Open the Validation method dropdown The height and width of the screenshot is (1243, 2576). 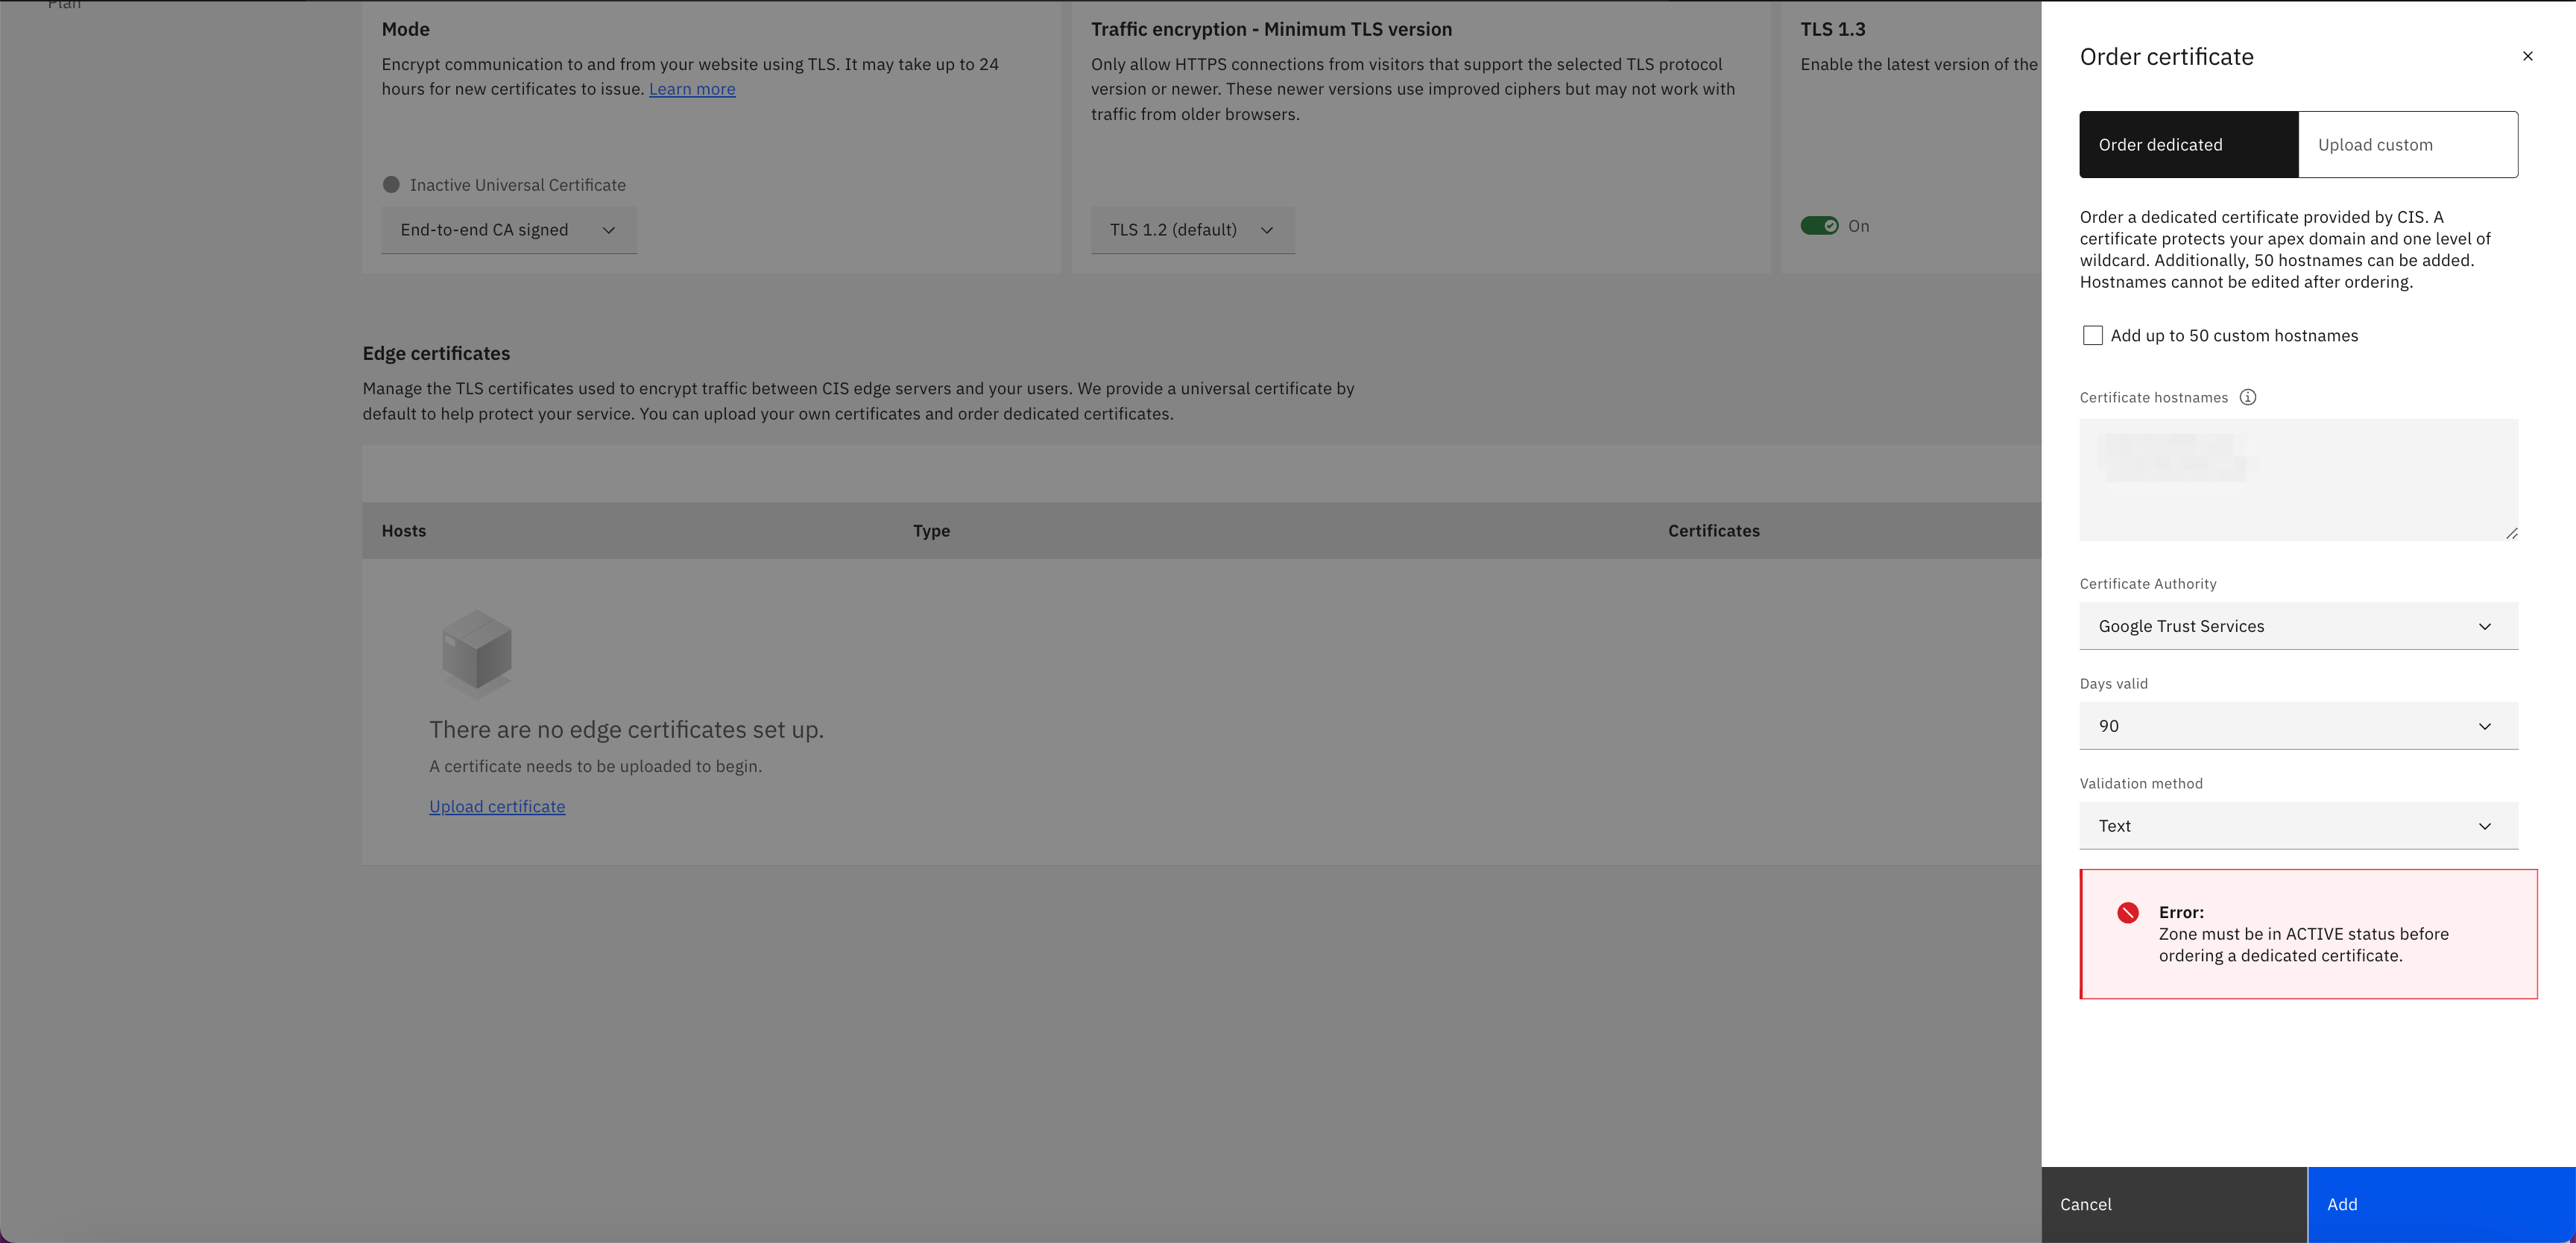pyautogui.click(x=2298, y=826)
